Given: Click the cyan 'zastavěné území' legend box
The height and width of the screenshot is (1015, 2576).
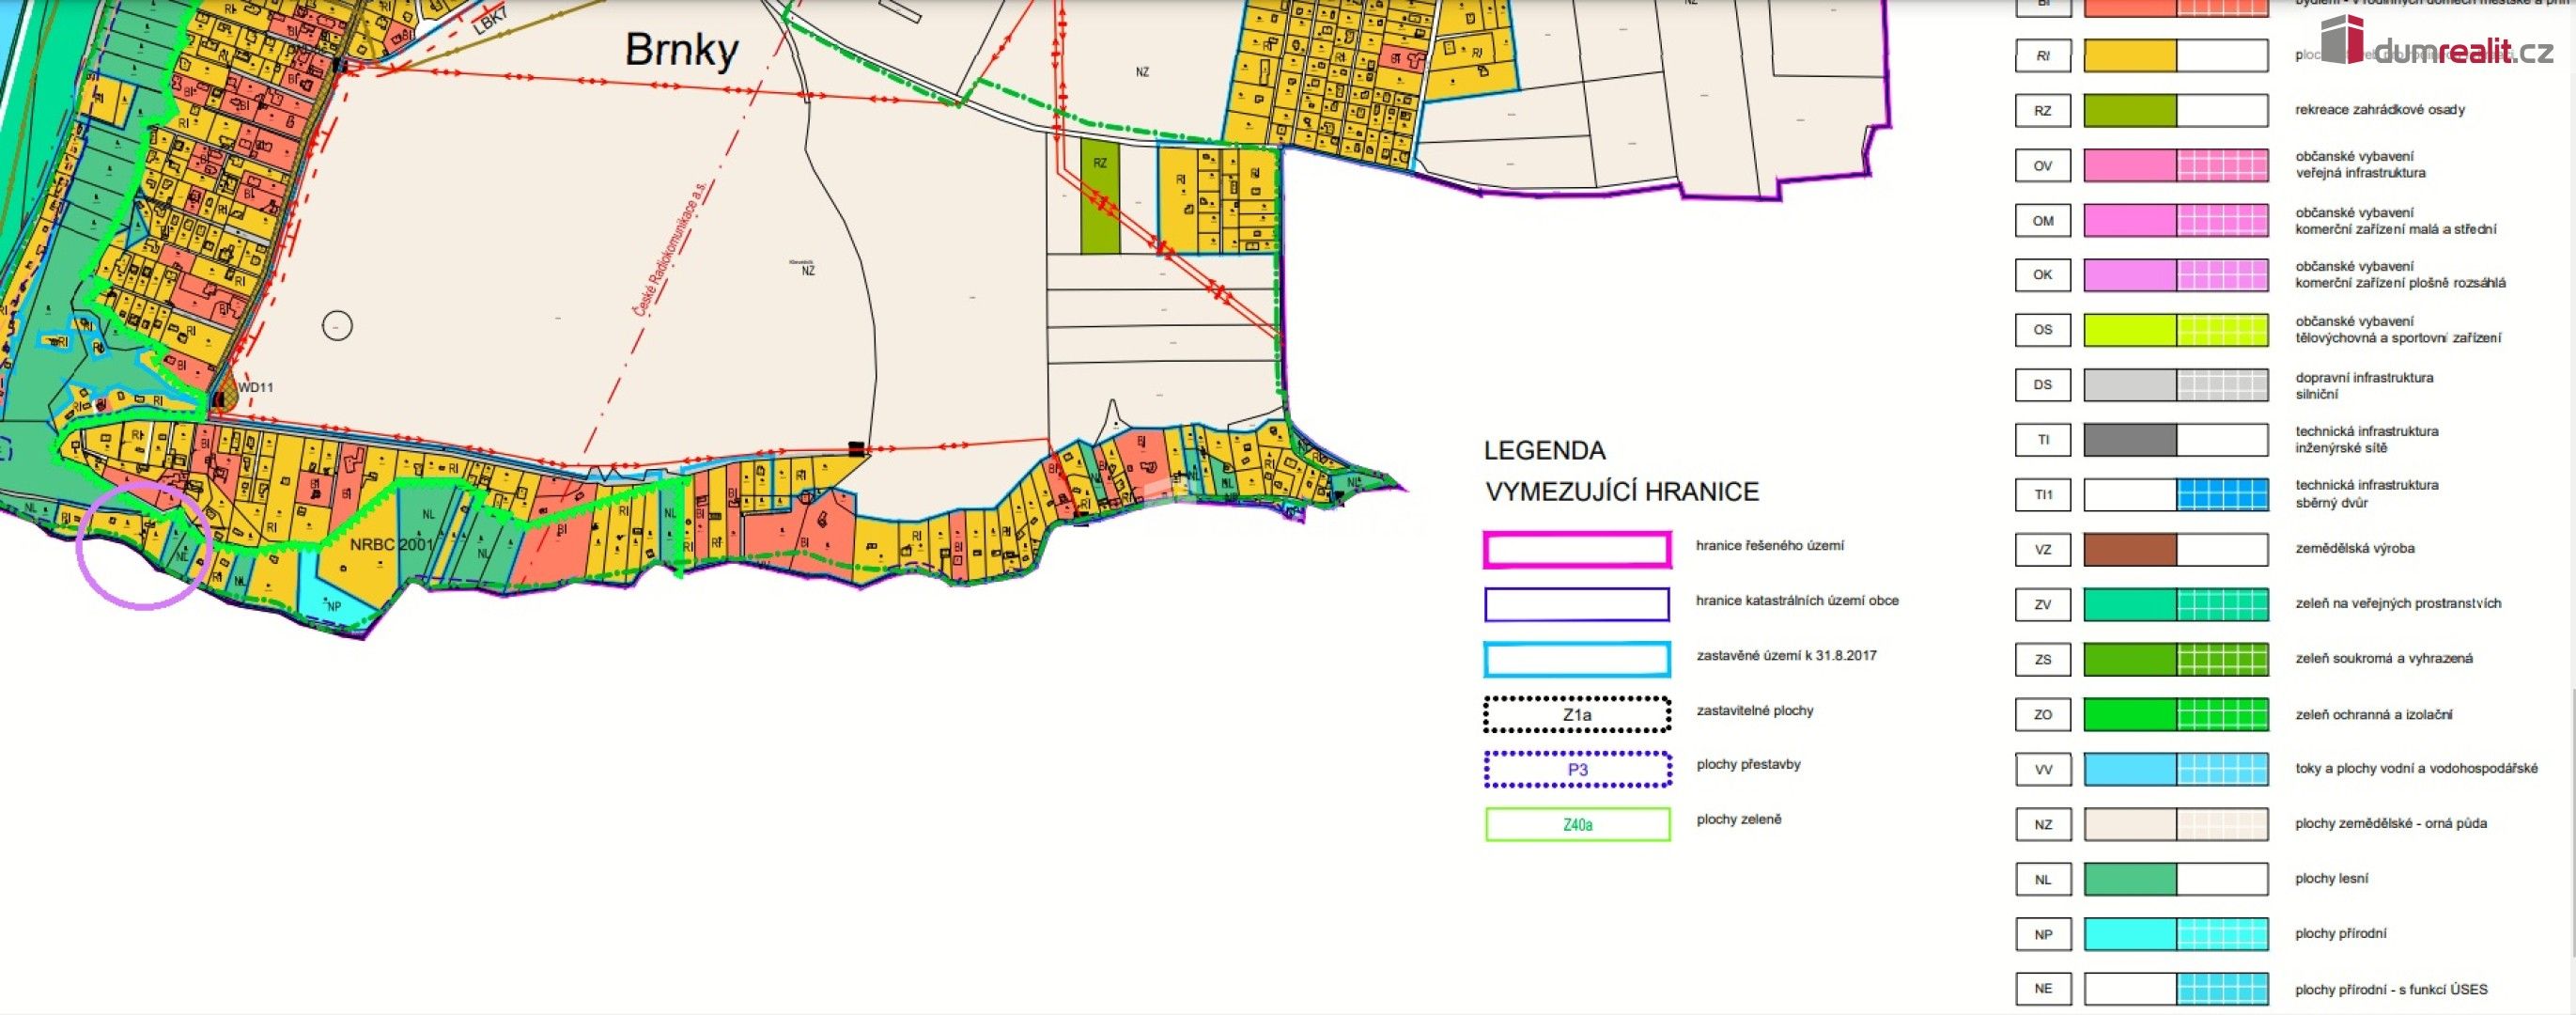Looking at the screenshot, I should click(1577, 660).
